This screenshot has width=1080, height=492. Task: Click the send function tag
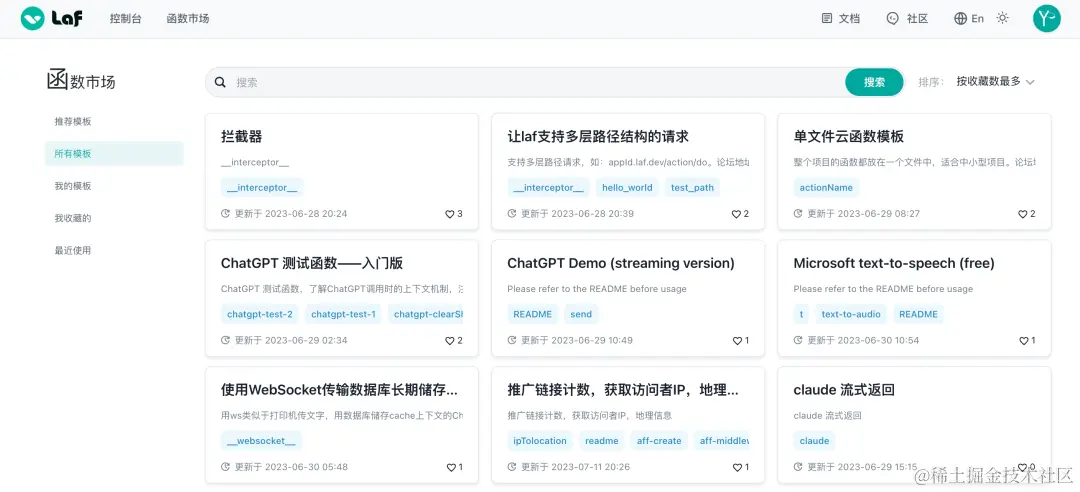[x=581, y=314]
